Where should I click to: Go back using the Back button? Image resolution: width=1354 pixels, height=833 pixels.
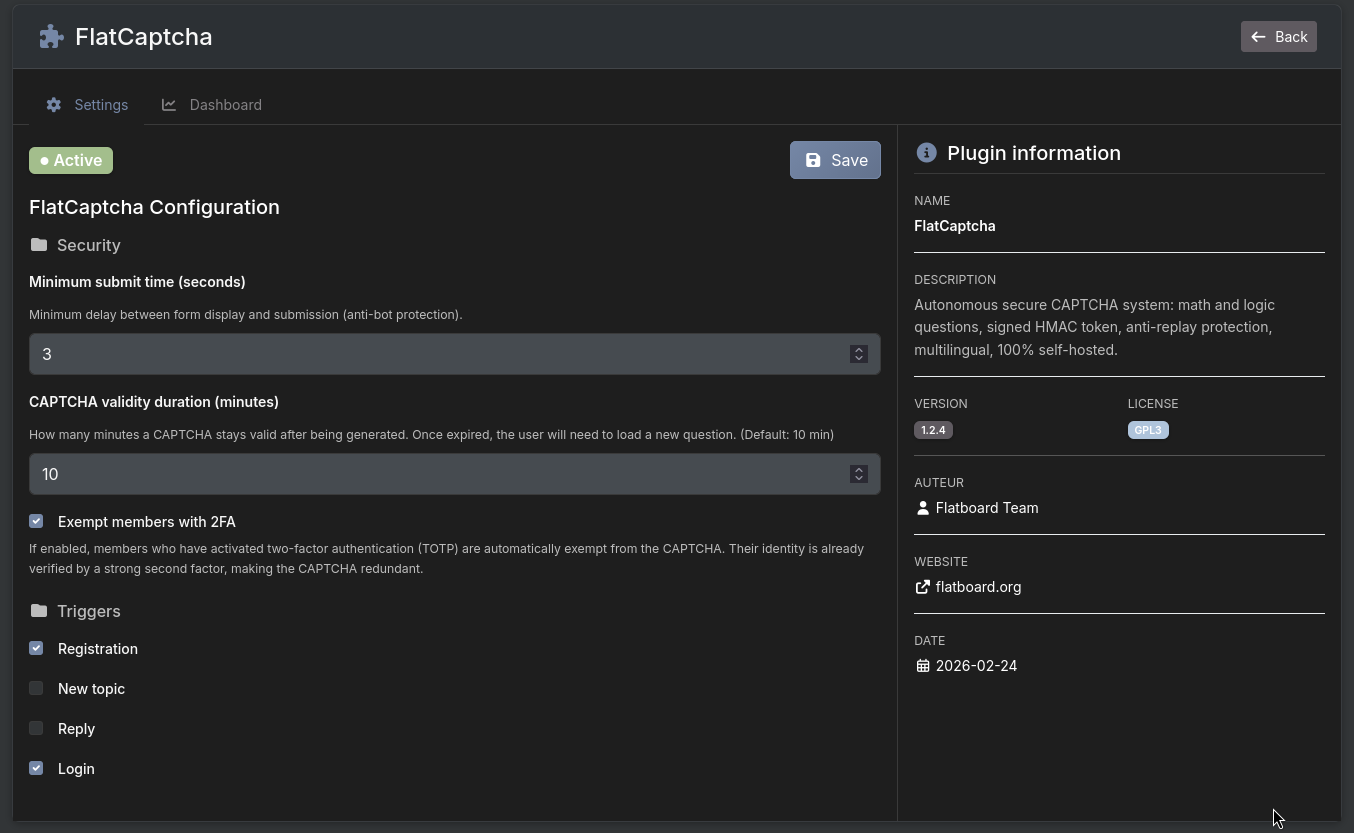pyautogui.click(x=1278, y=37)
